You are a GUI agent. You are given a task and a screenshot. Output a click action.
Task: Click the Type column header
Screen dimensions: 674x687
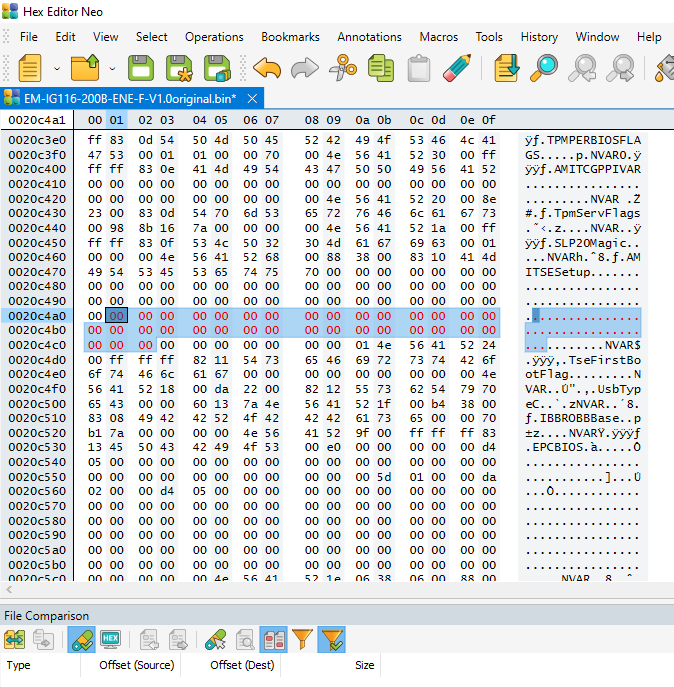(19, 665)
